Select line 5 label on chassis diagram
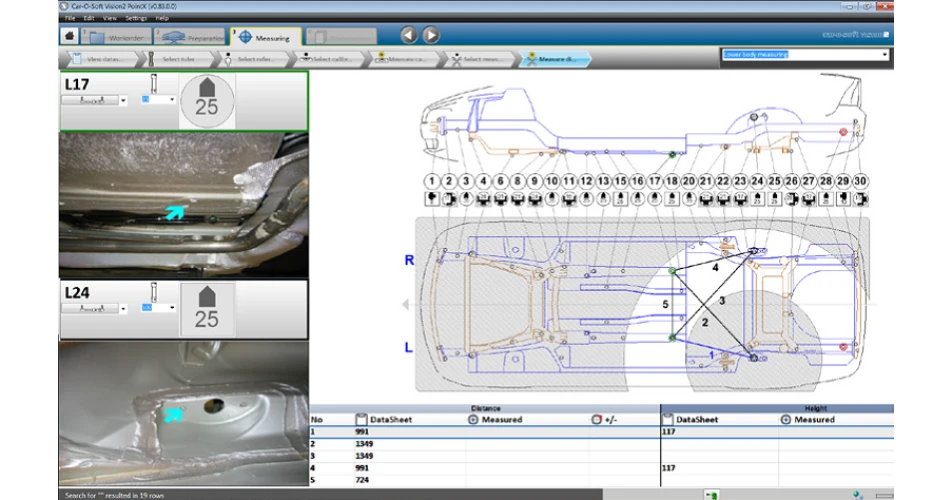 coord(665,304)
